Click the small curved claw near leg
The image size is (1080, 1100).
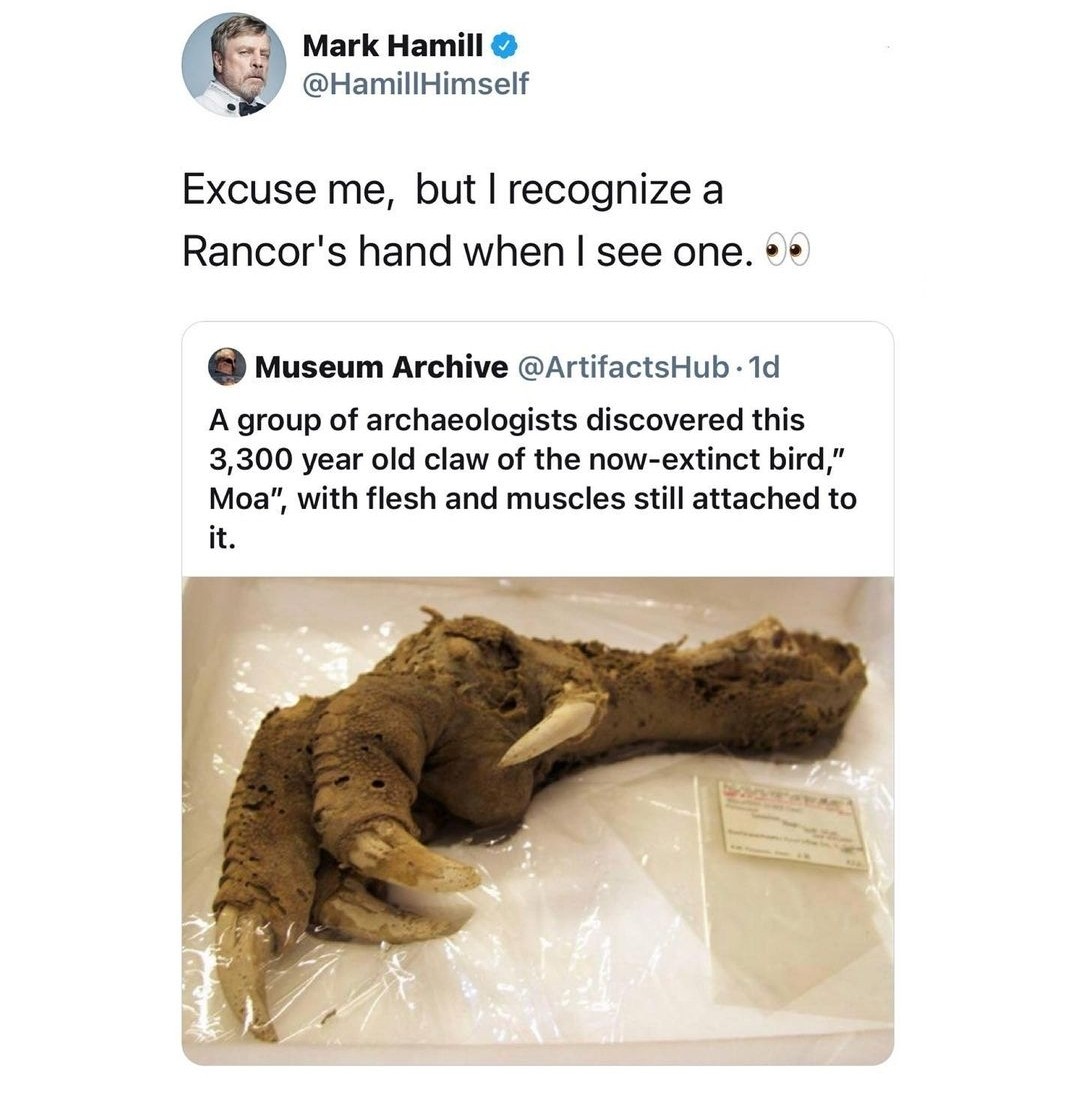coord(550,731)
